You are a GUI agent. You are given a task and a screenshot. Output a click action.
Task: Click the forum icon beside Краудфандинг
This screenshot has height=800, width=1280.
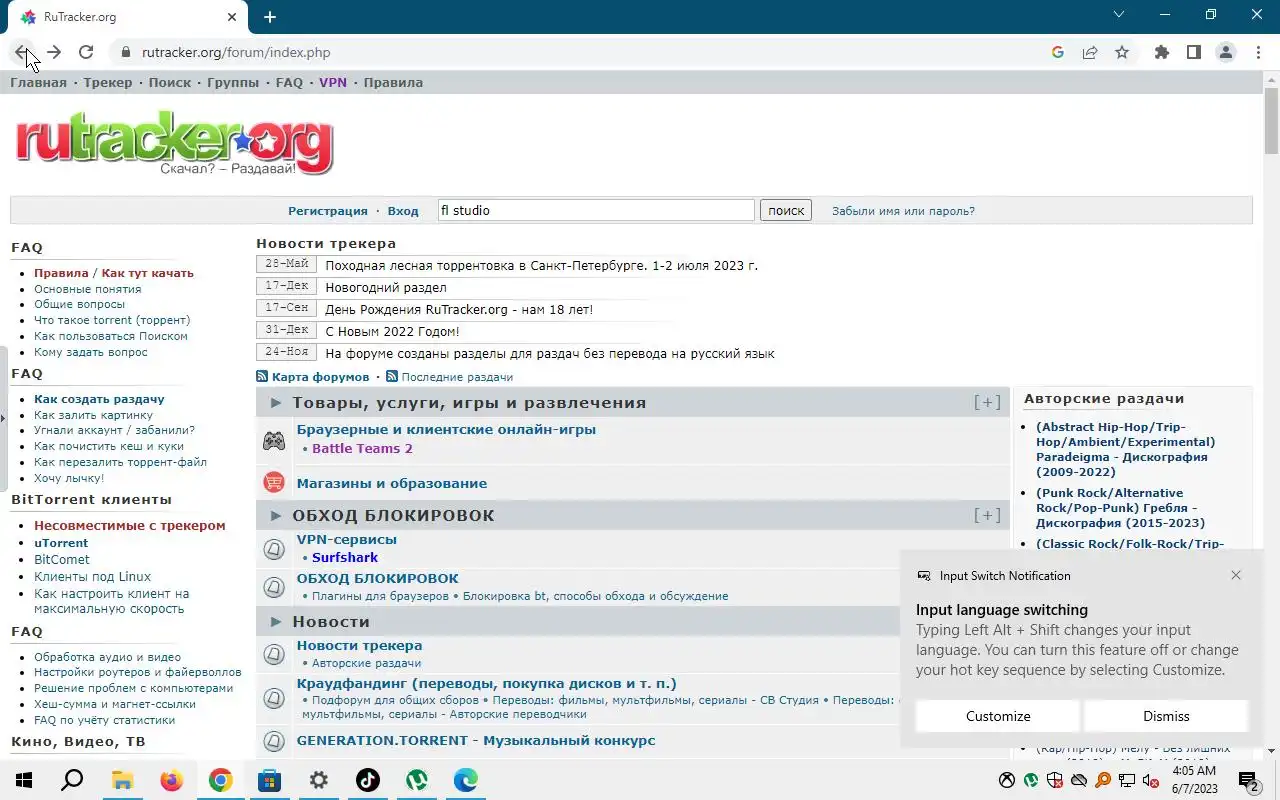274,698
